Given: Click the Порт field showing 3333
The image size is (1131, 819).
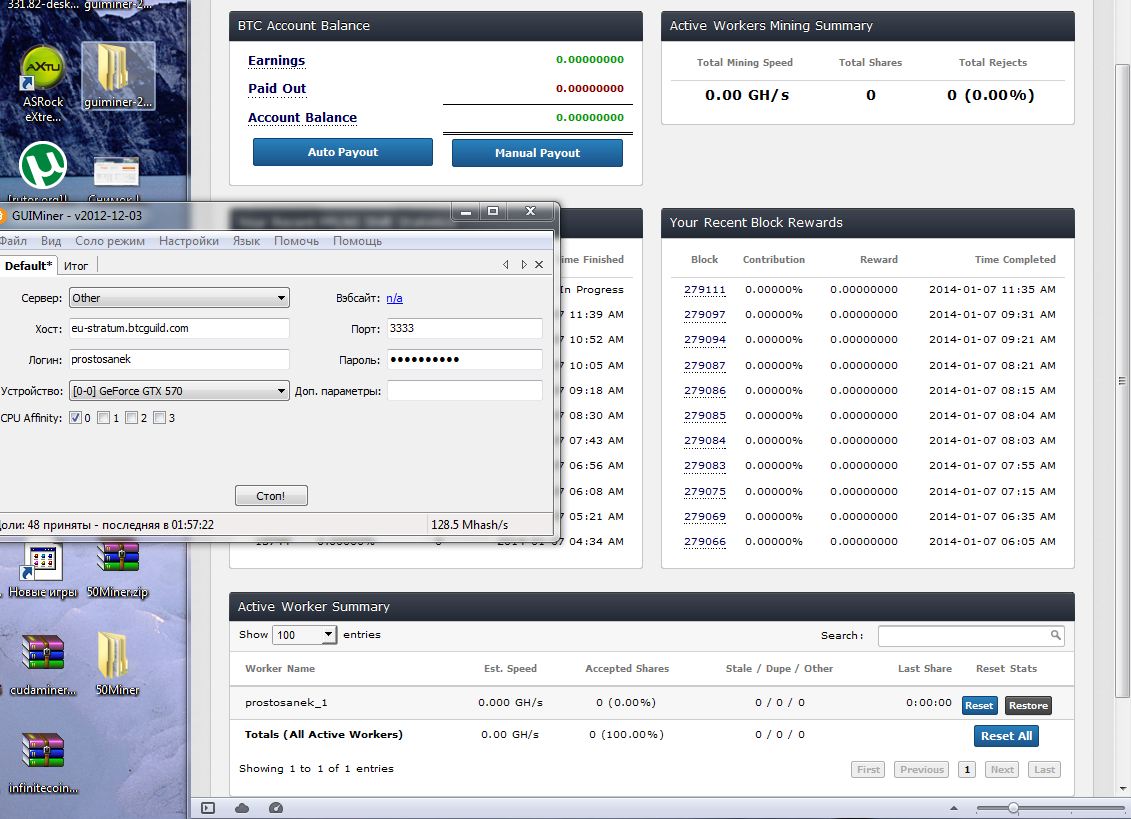Looking at the screenshot, I should pos(465,328).
